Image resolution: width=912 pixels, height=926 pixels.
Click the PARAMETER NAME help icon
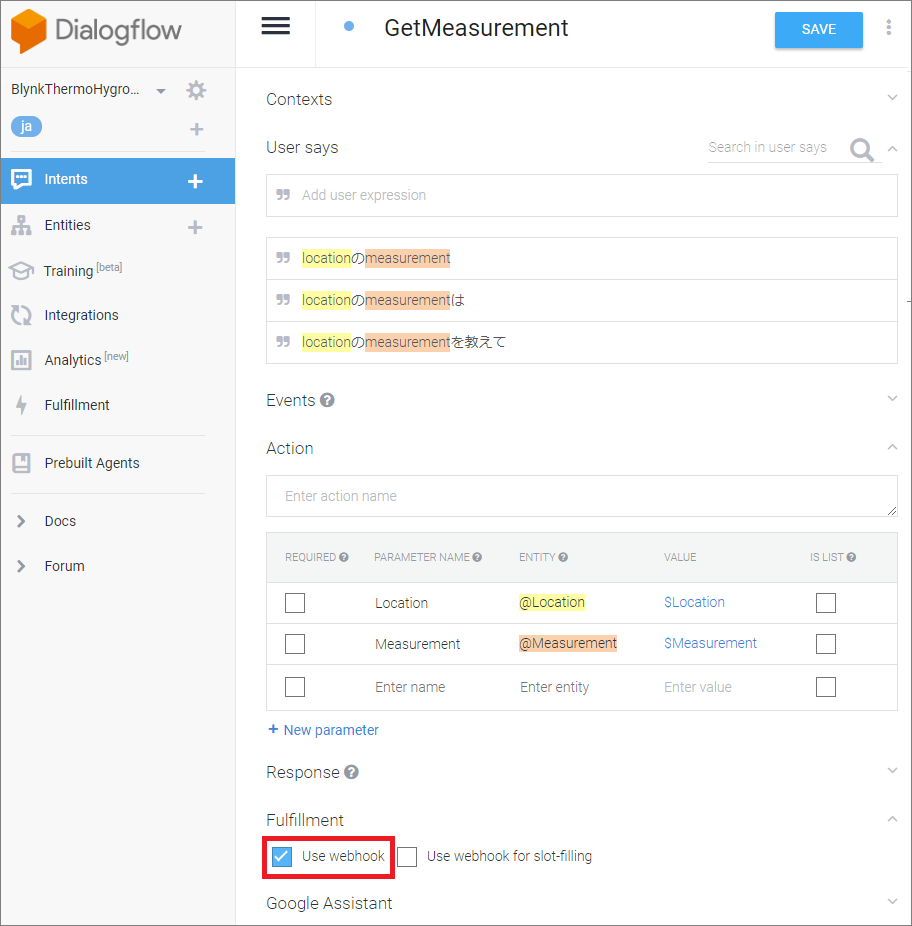pyautogui.click(x=477, y=557)
